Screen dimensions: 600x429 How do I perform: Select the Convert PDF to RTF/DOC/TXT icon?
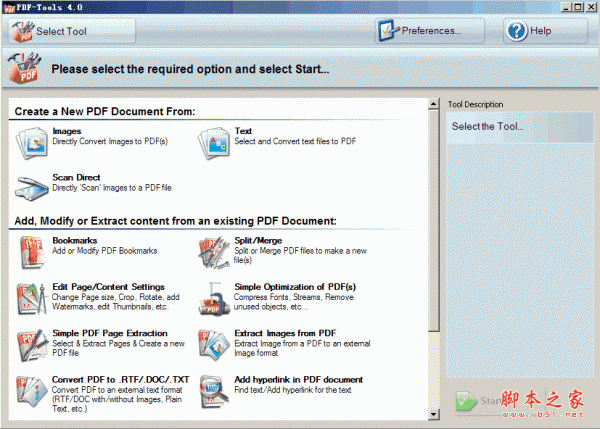[x=32, y=391]
